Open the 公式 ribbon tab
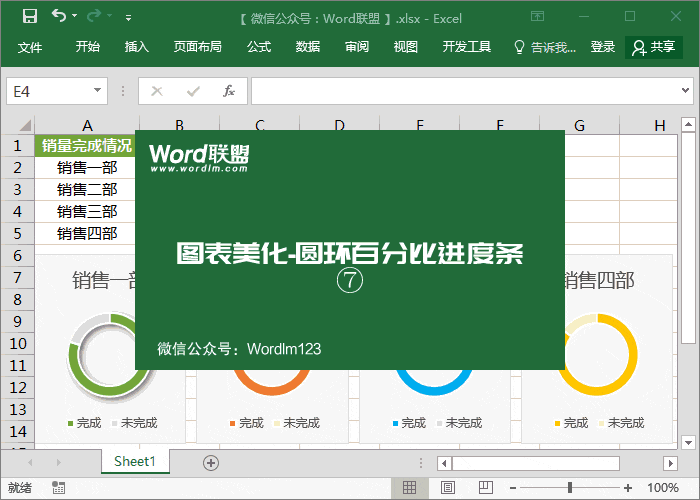 point(259,47)
